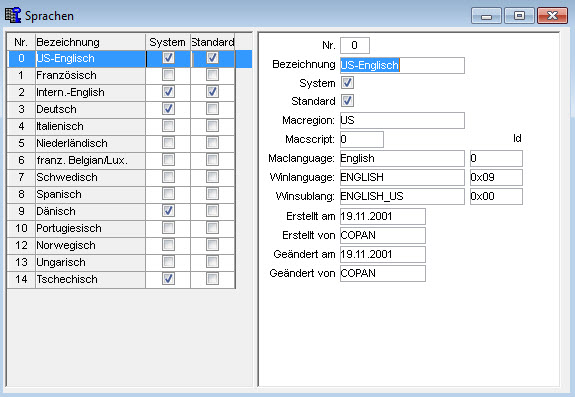Viewport: 575px width, 397px height.
Task: Click the Macscript input field
Action: [x=362, y=139]
